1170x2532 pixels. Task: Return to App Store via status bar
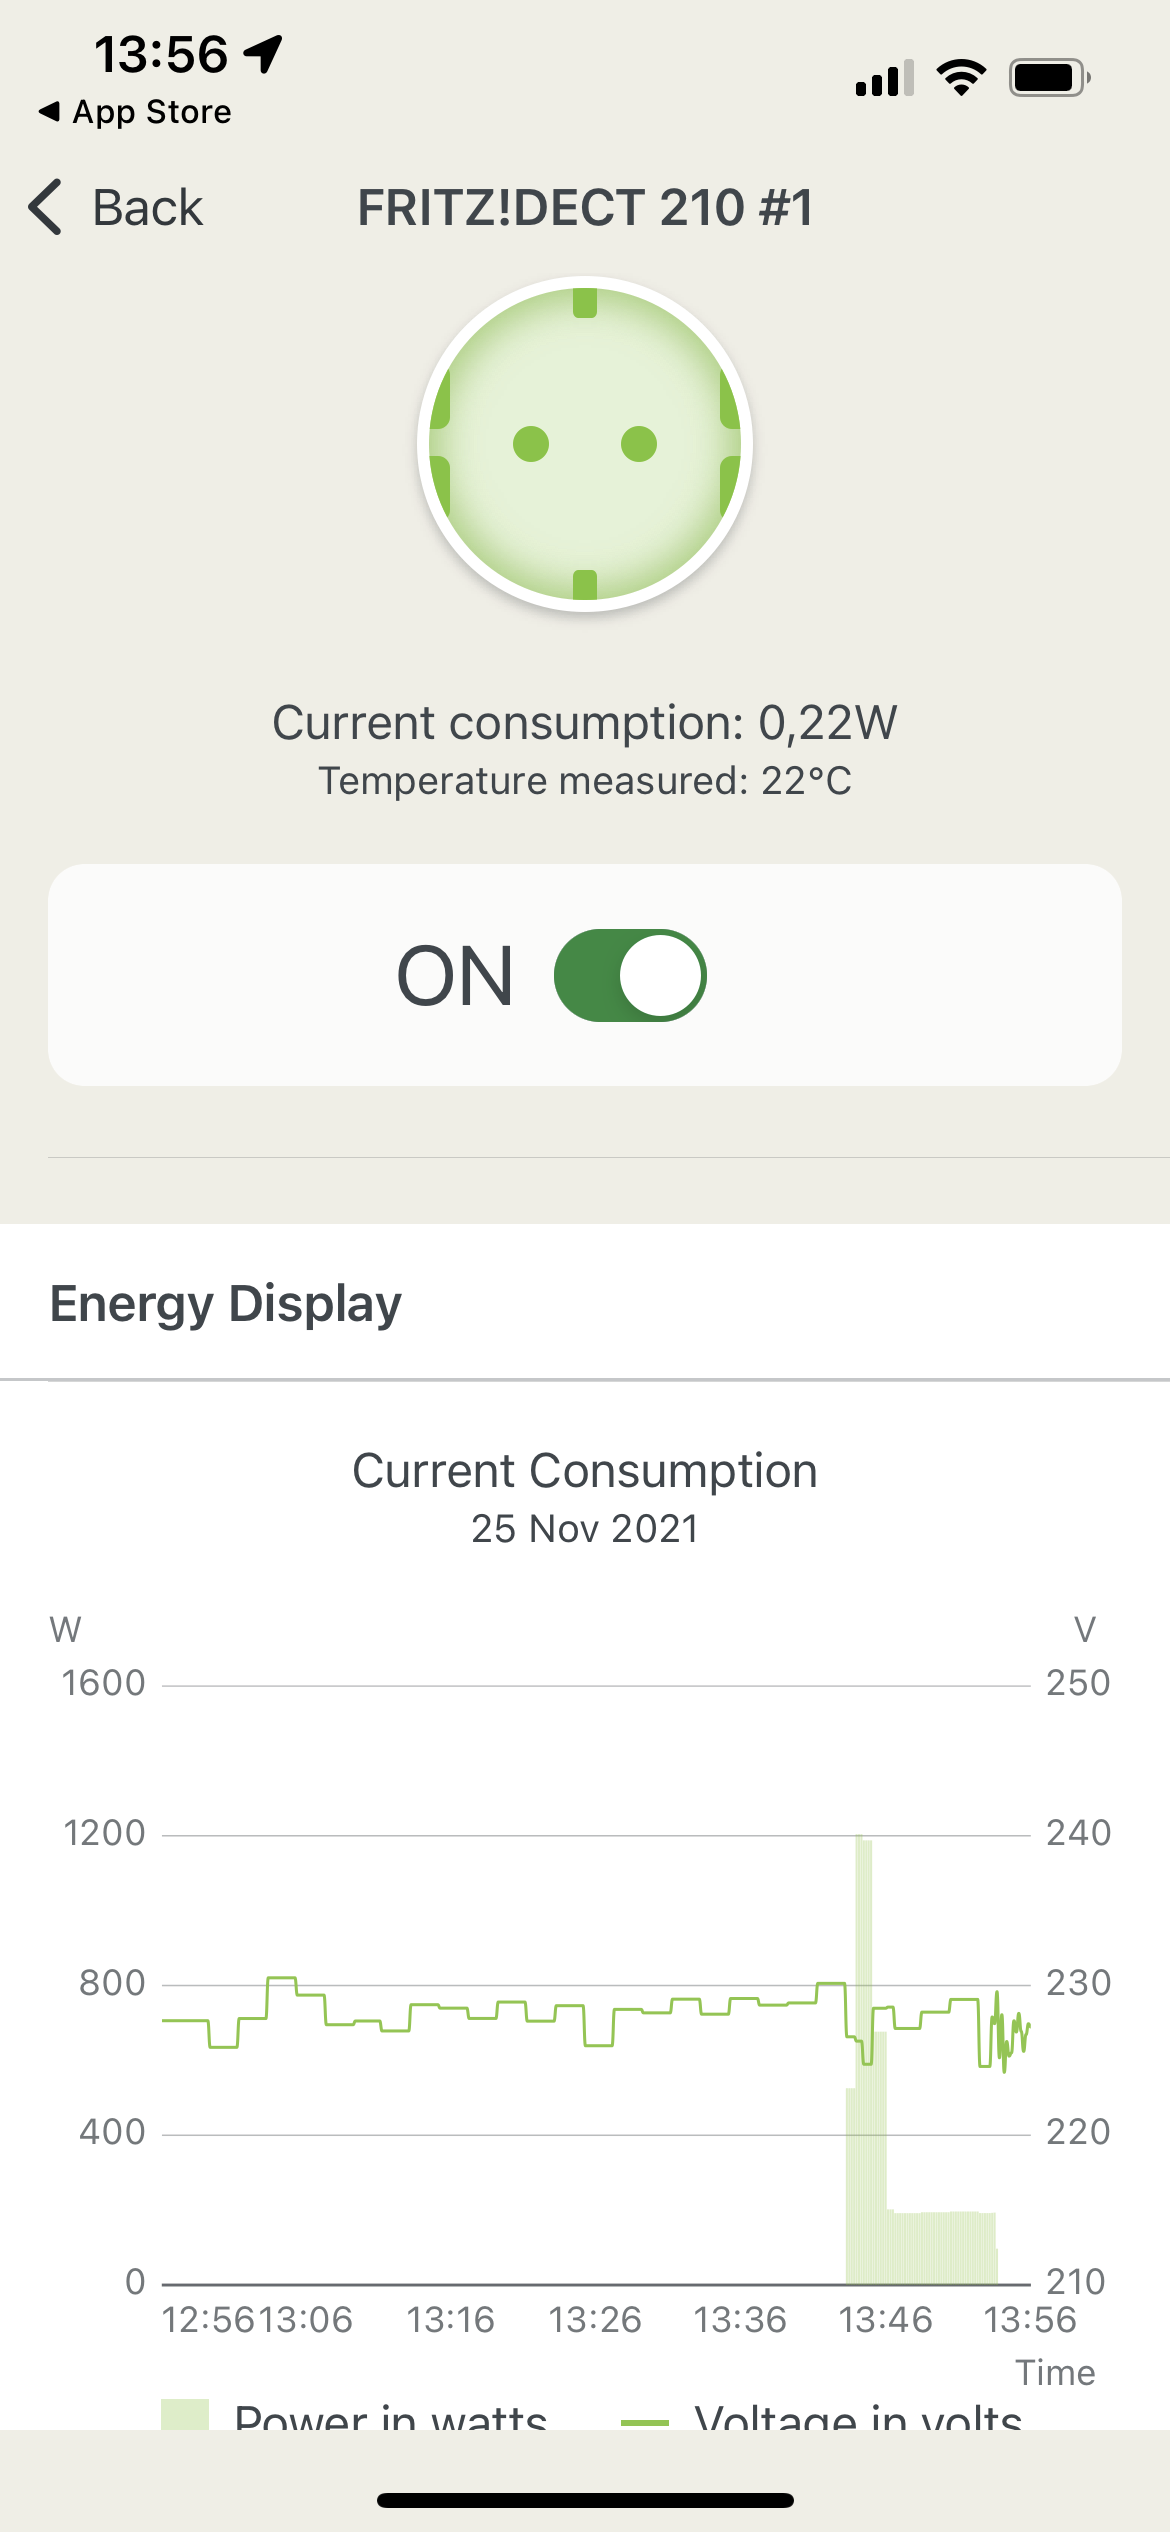(x=135, y=112)
